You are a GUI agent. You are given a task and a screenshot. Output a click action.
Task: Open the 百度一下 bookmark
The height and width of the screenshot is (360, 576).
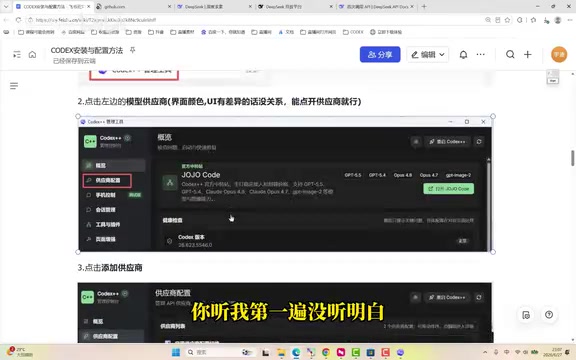tap(223, 32)
